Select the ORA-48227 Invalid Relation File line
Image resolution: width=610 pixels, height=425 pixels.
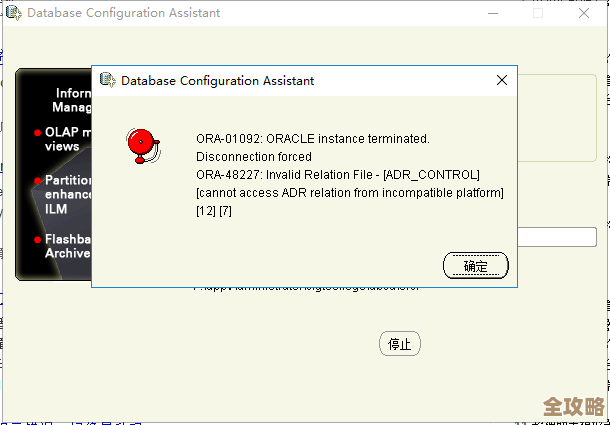[x=338, y=175]
